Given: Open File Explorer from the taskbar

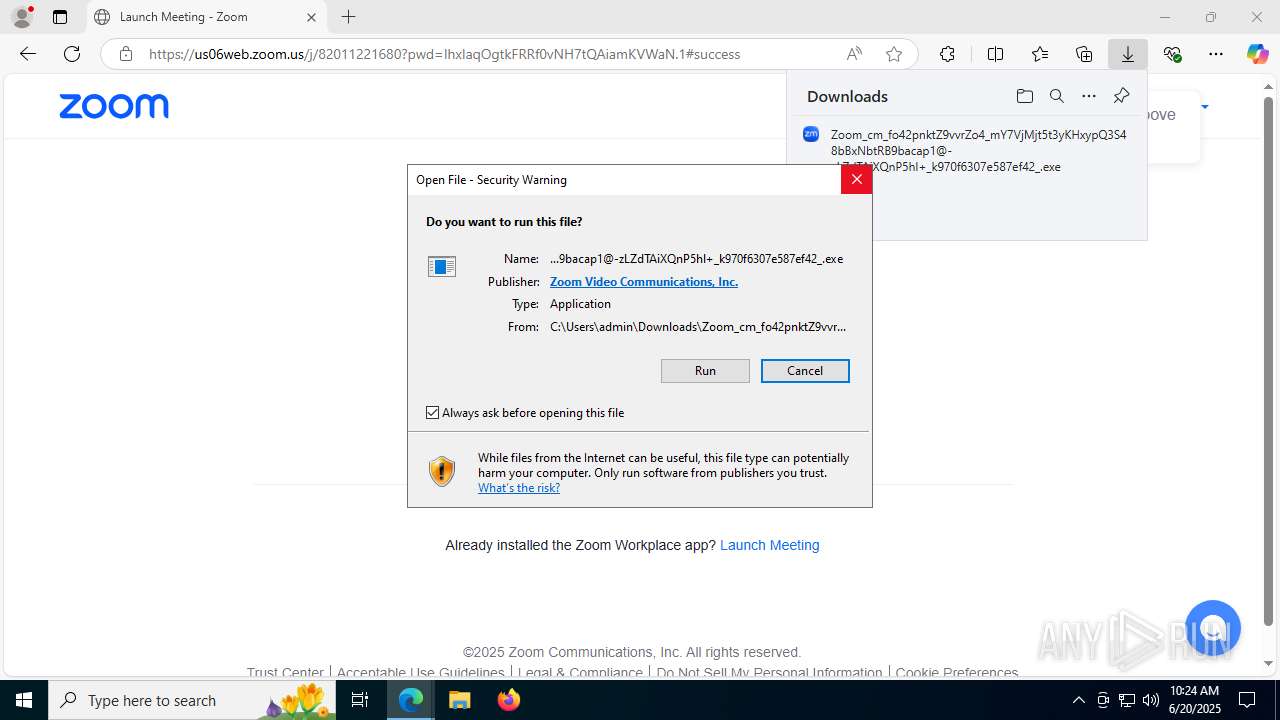Looking at the screenshot, I should tap(459, 700).
